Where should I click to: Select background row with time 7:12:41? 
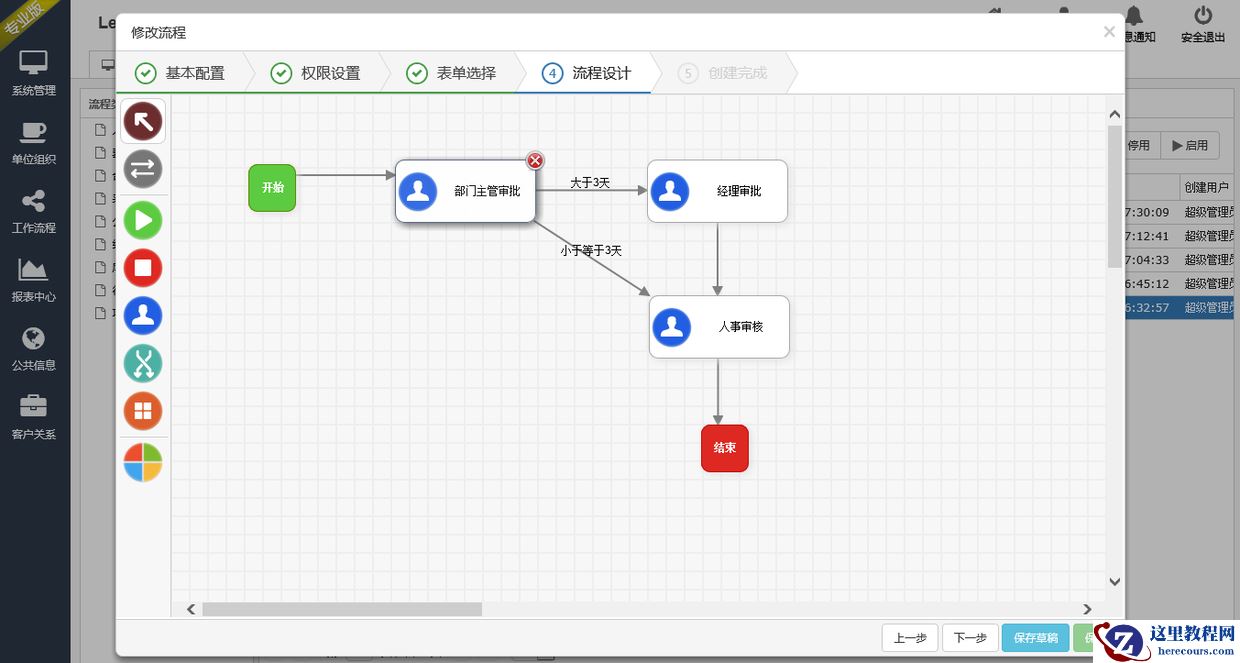click(x=1180, y=236)
